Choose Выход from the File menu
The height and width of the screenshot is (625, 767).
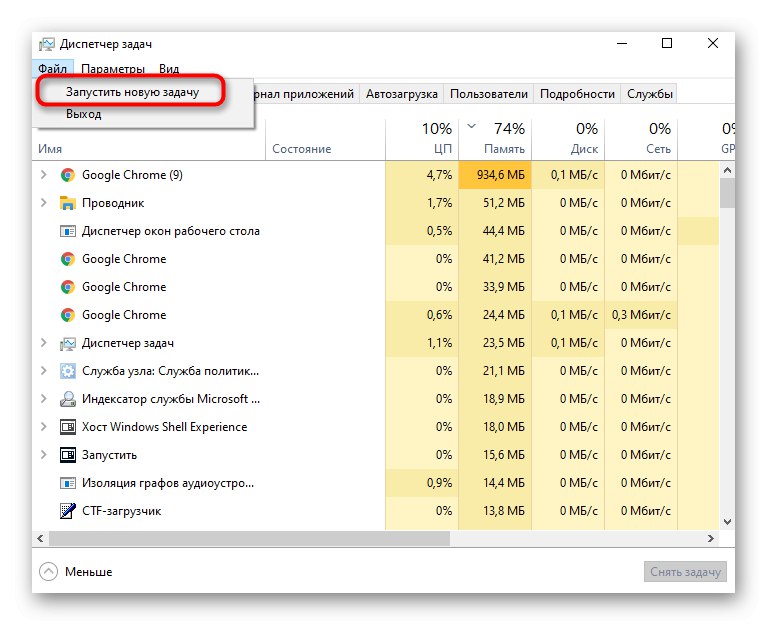[x=84, y=114]
